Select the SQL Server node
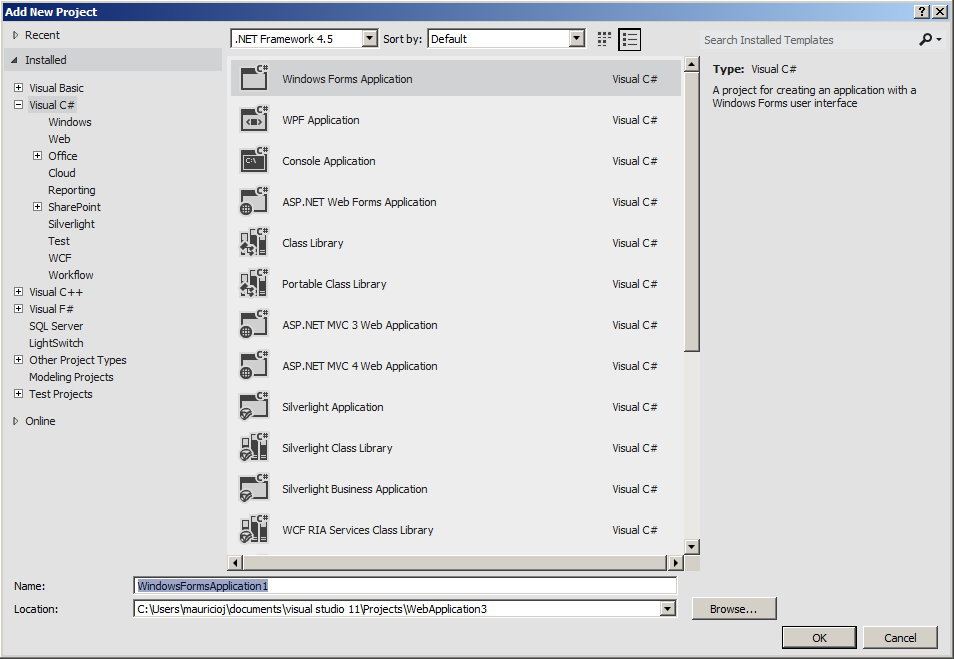The width and height of the screenshot is (954, 659). pos(56,326)
